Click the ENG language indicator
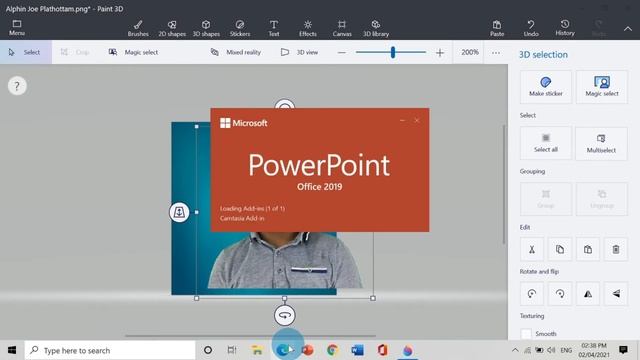Image resolution: width=640 pixels, height=360 pixels. pos(566,350)
